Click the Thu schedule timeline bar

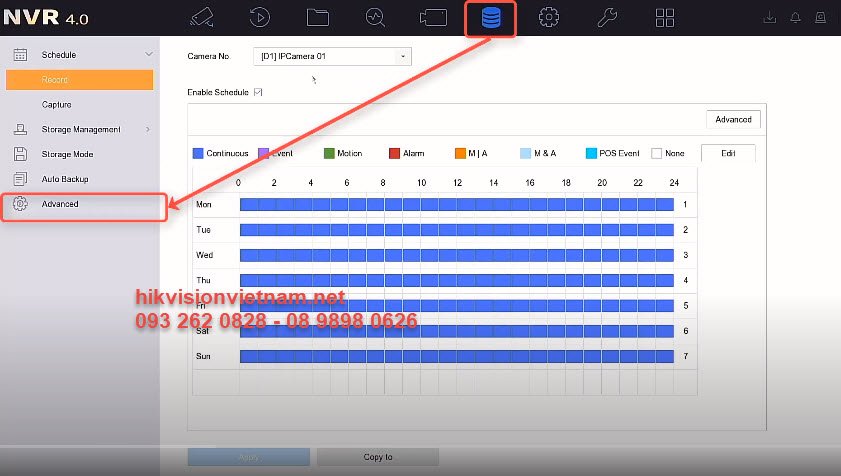pyautogui.click(x=457, y=280)
